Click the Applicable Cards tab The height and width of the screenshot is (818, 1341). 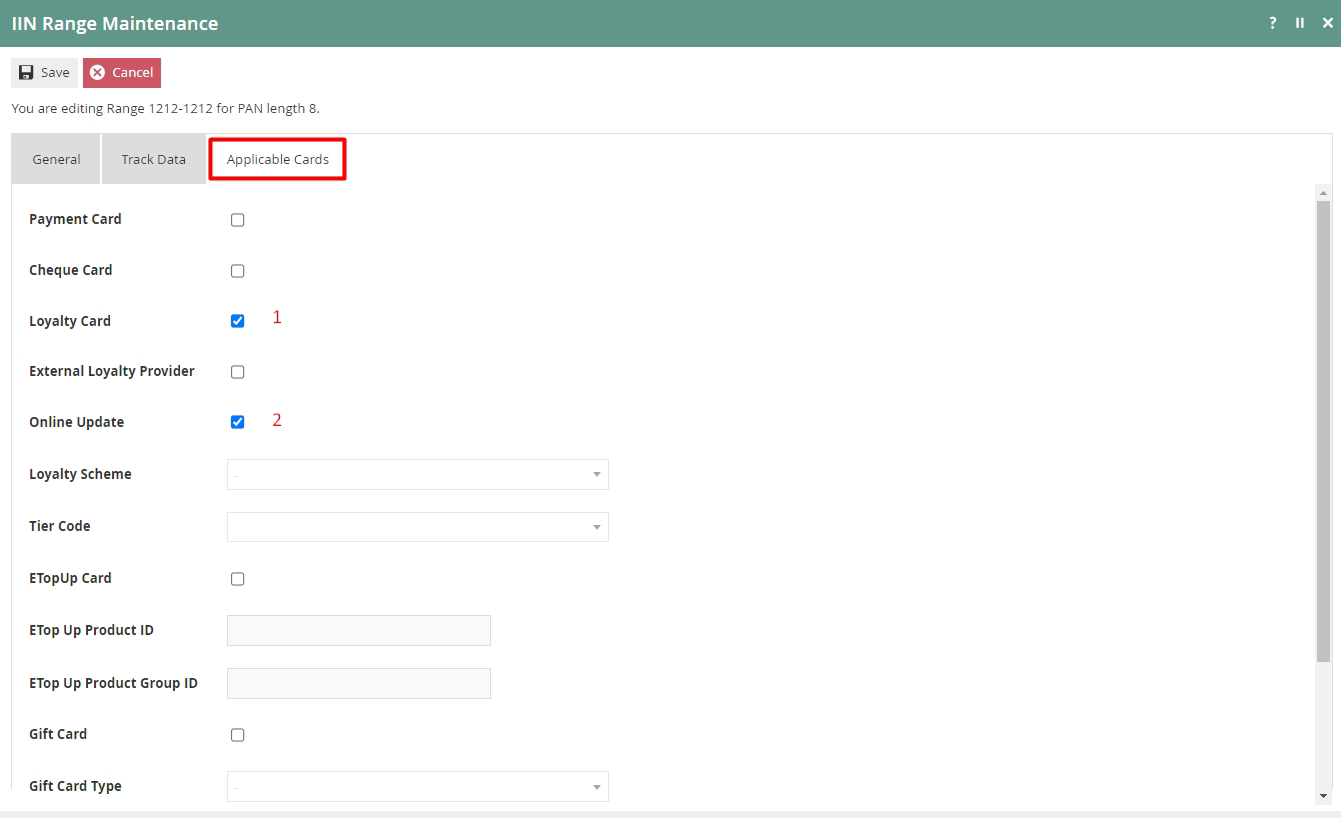coord(277,159)
